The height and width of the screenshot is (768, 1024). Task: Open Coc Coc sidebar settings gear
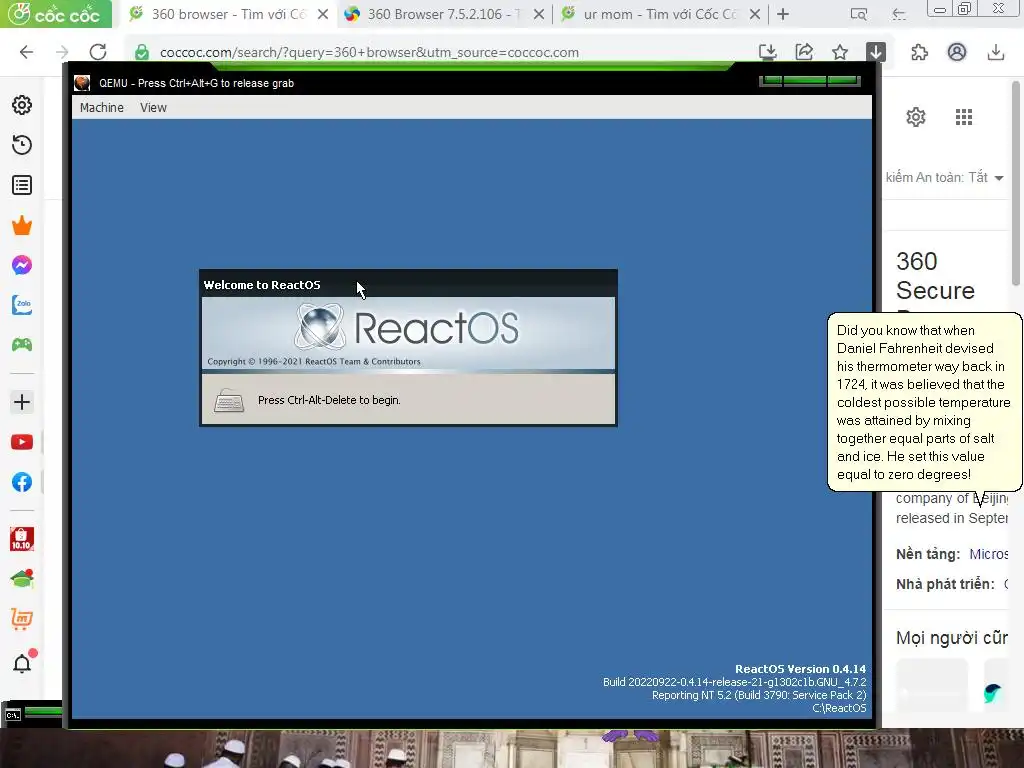22,105
